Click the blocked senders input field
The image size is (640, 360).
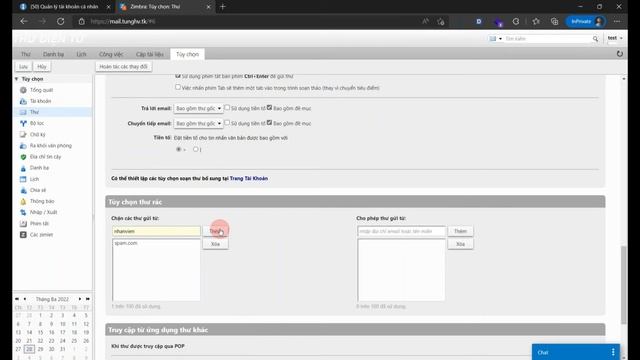tap(156, 231)
